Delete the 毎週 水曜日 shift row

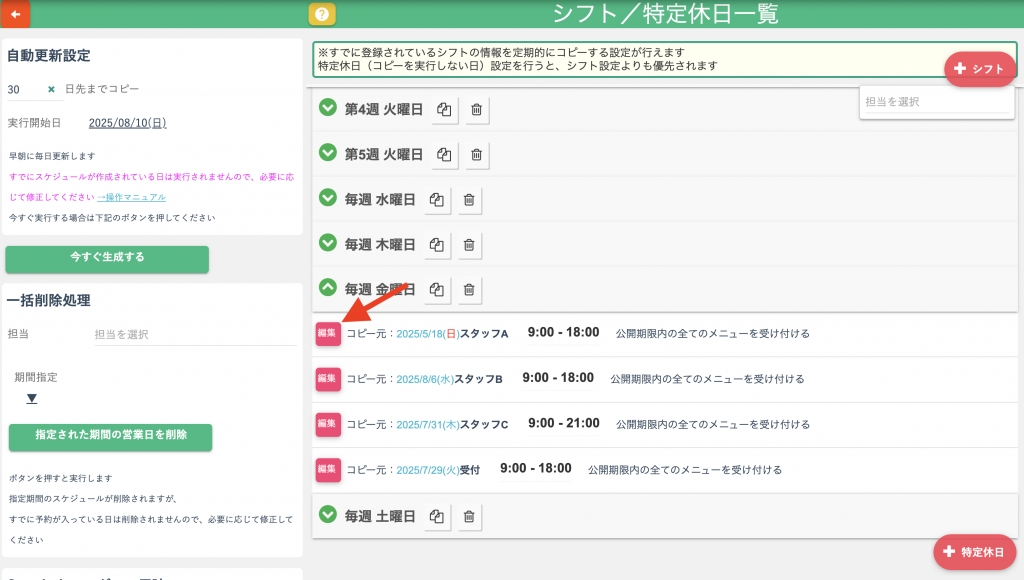tap(469, 200)
